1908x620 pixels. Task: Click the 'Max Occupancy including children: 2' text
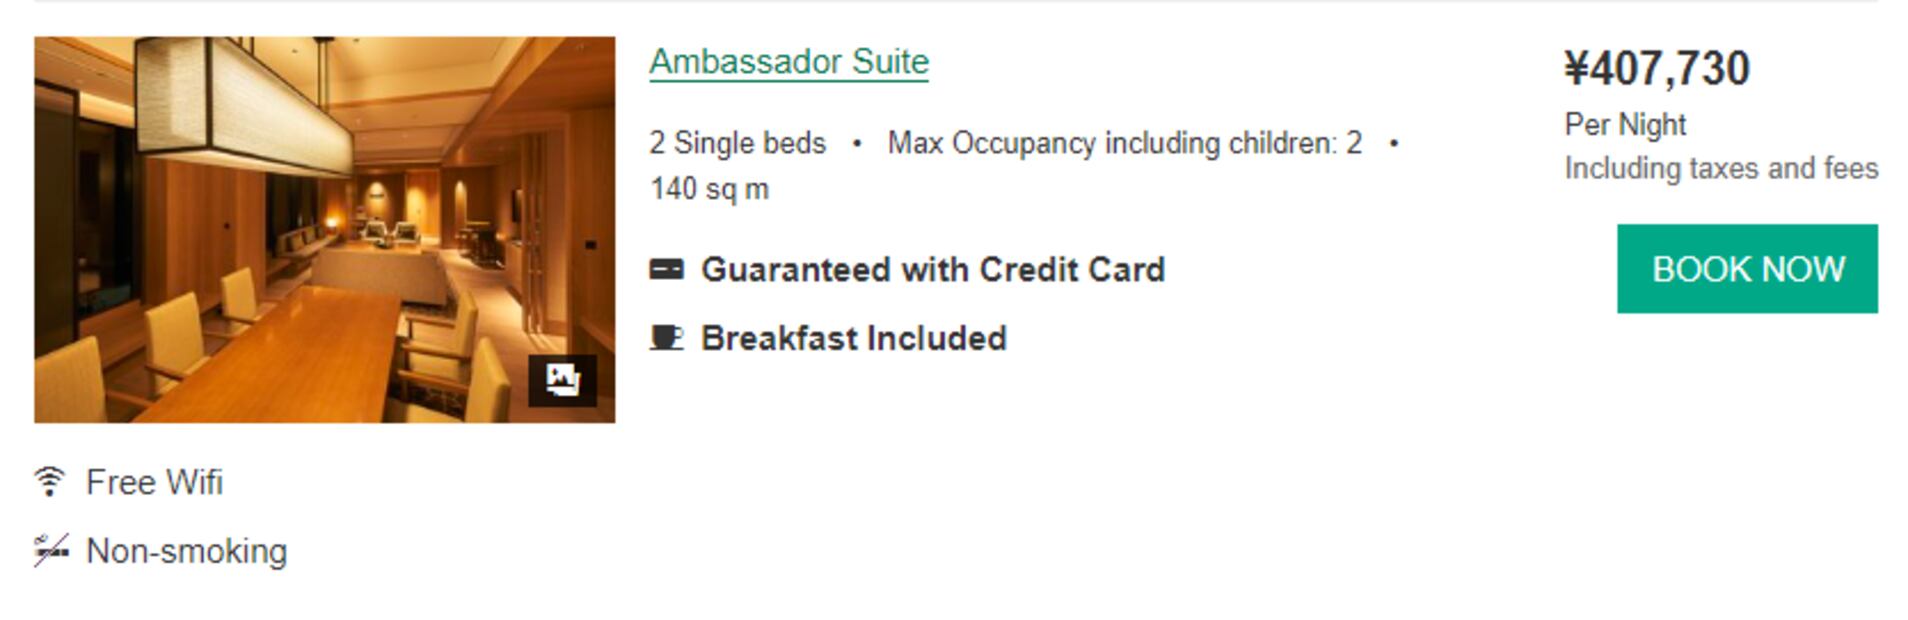(1124, 143)
